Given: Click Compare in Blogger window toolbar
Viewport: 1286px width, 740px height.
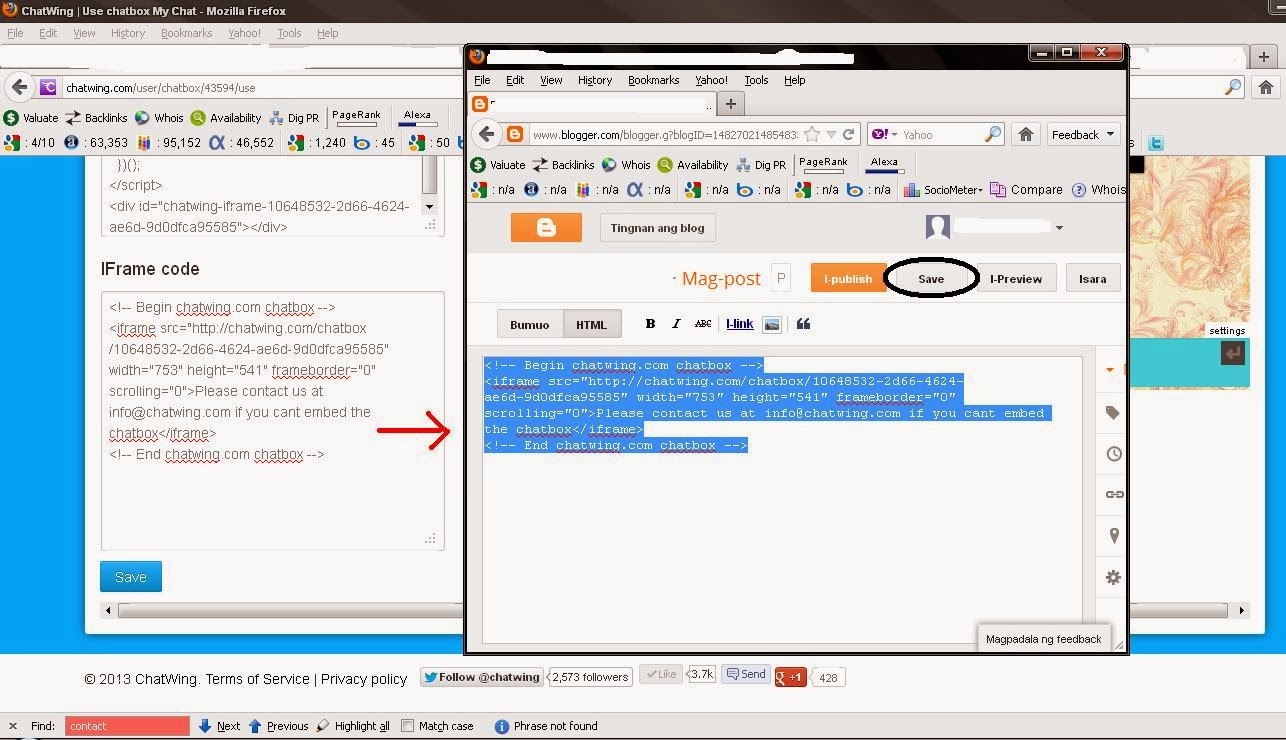Looking at the screenshot, I should [x=1026, y=190].
